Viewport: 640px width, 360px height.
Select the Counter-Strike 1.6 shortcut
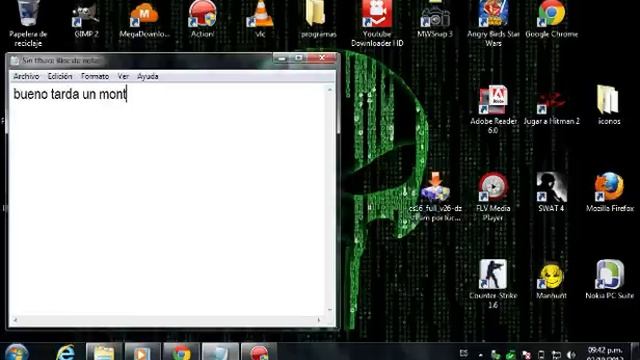(x=493, y=283)
